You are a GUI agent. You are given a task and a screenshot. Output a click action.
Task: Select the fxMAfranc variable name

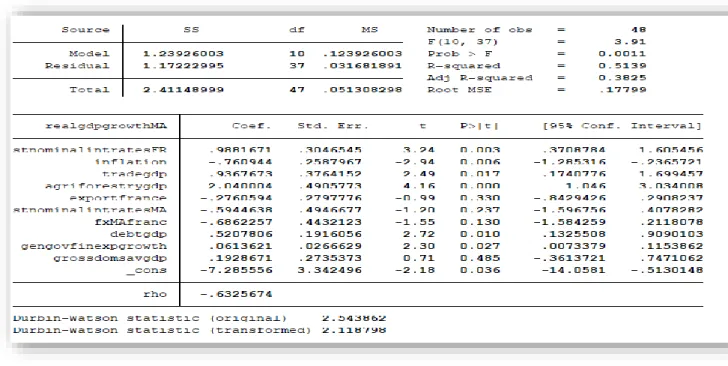[130, 222]
